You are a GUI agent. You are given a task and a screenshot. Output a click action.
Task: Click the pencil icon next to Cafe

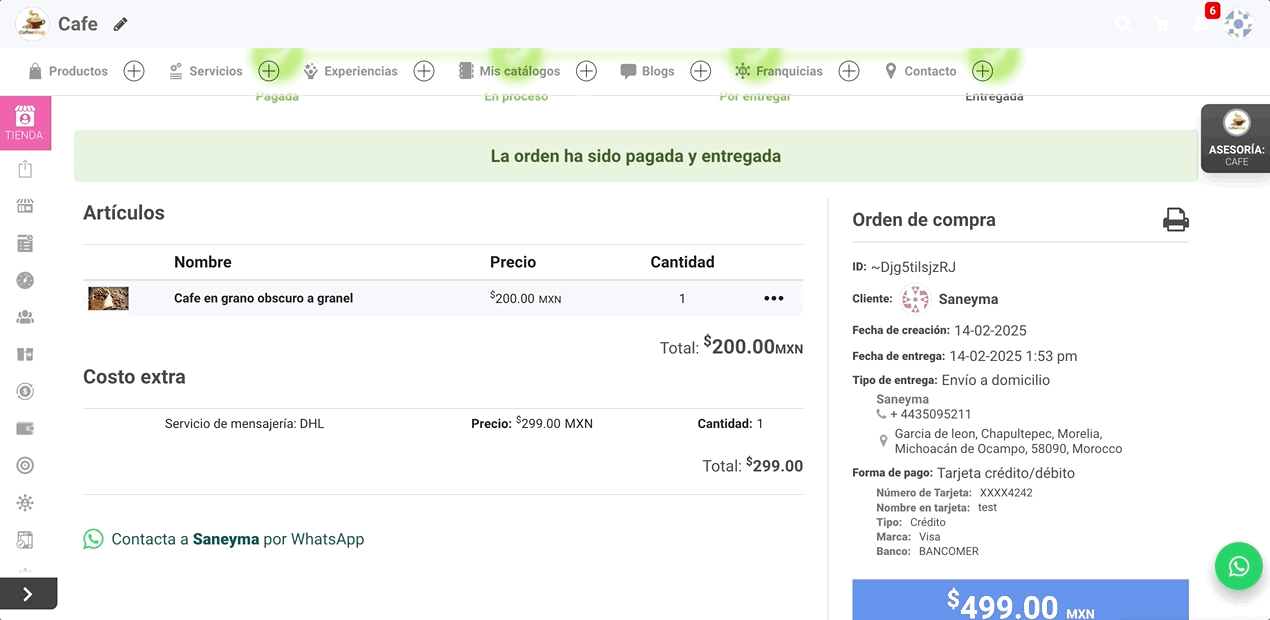[120, 23]
